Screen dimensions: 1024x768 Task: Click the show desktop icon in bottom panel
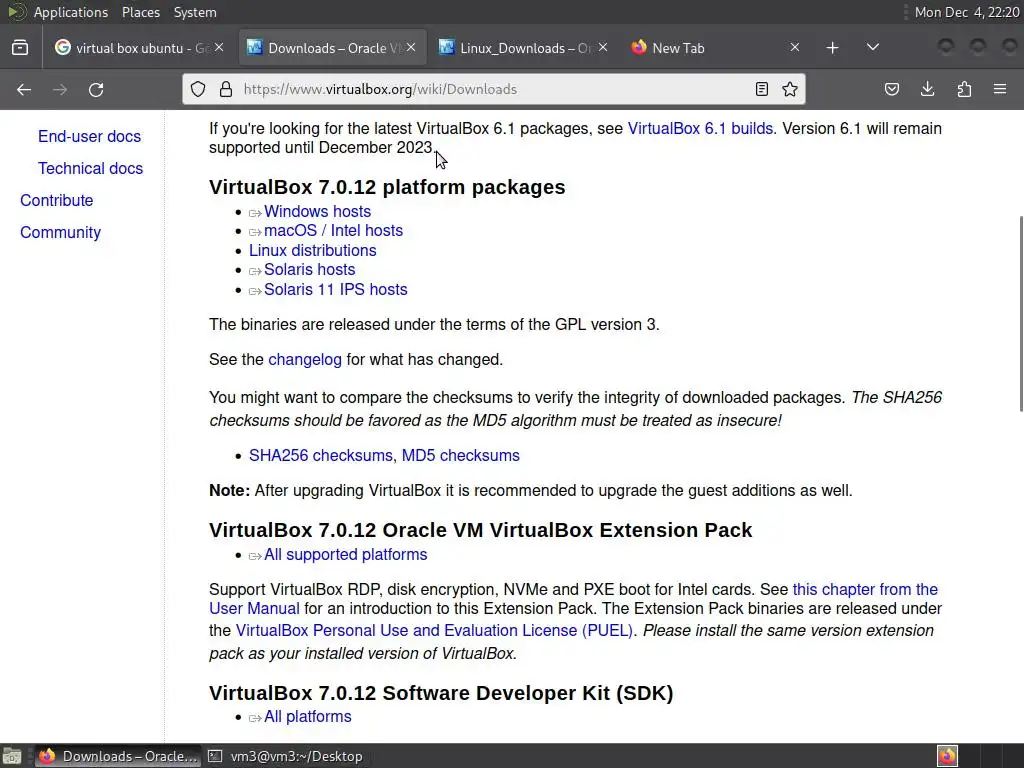click(12, 756)
